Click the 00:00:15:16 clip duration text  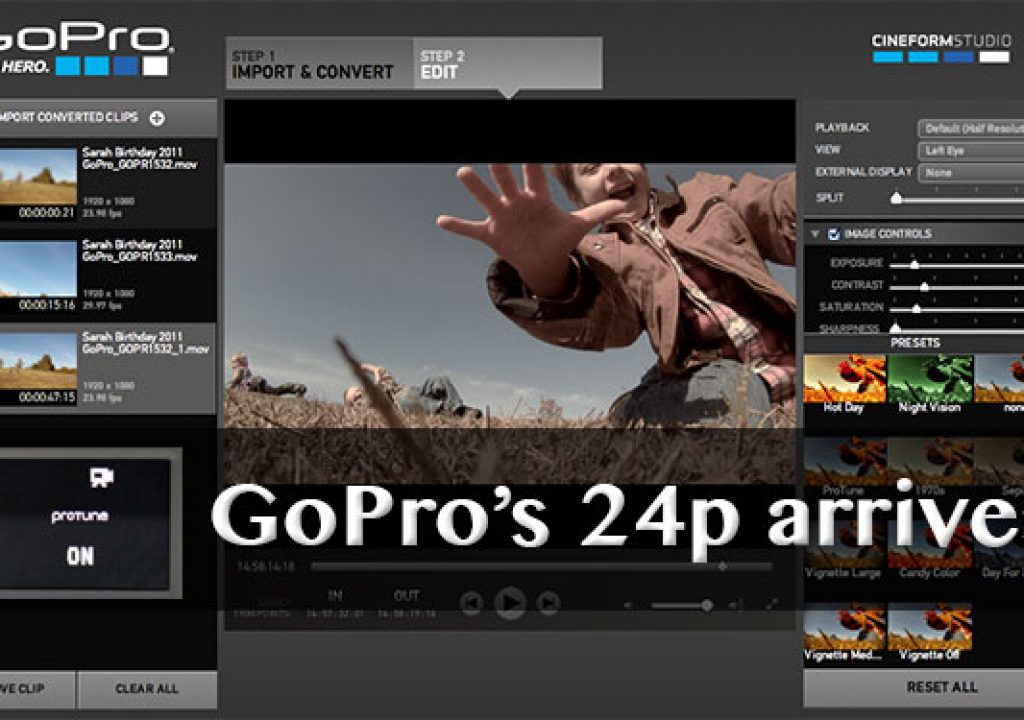[x=46, y=305]
